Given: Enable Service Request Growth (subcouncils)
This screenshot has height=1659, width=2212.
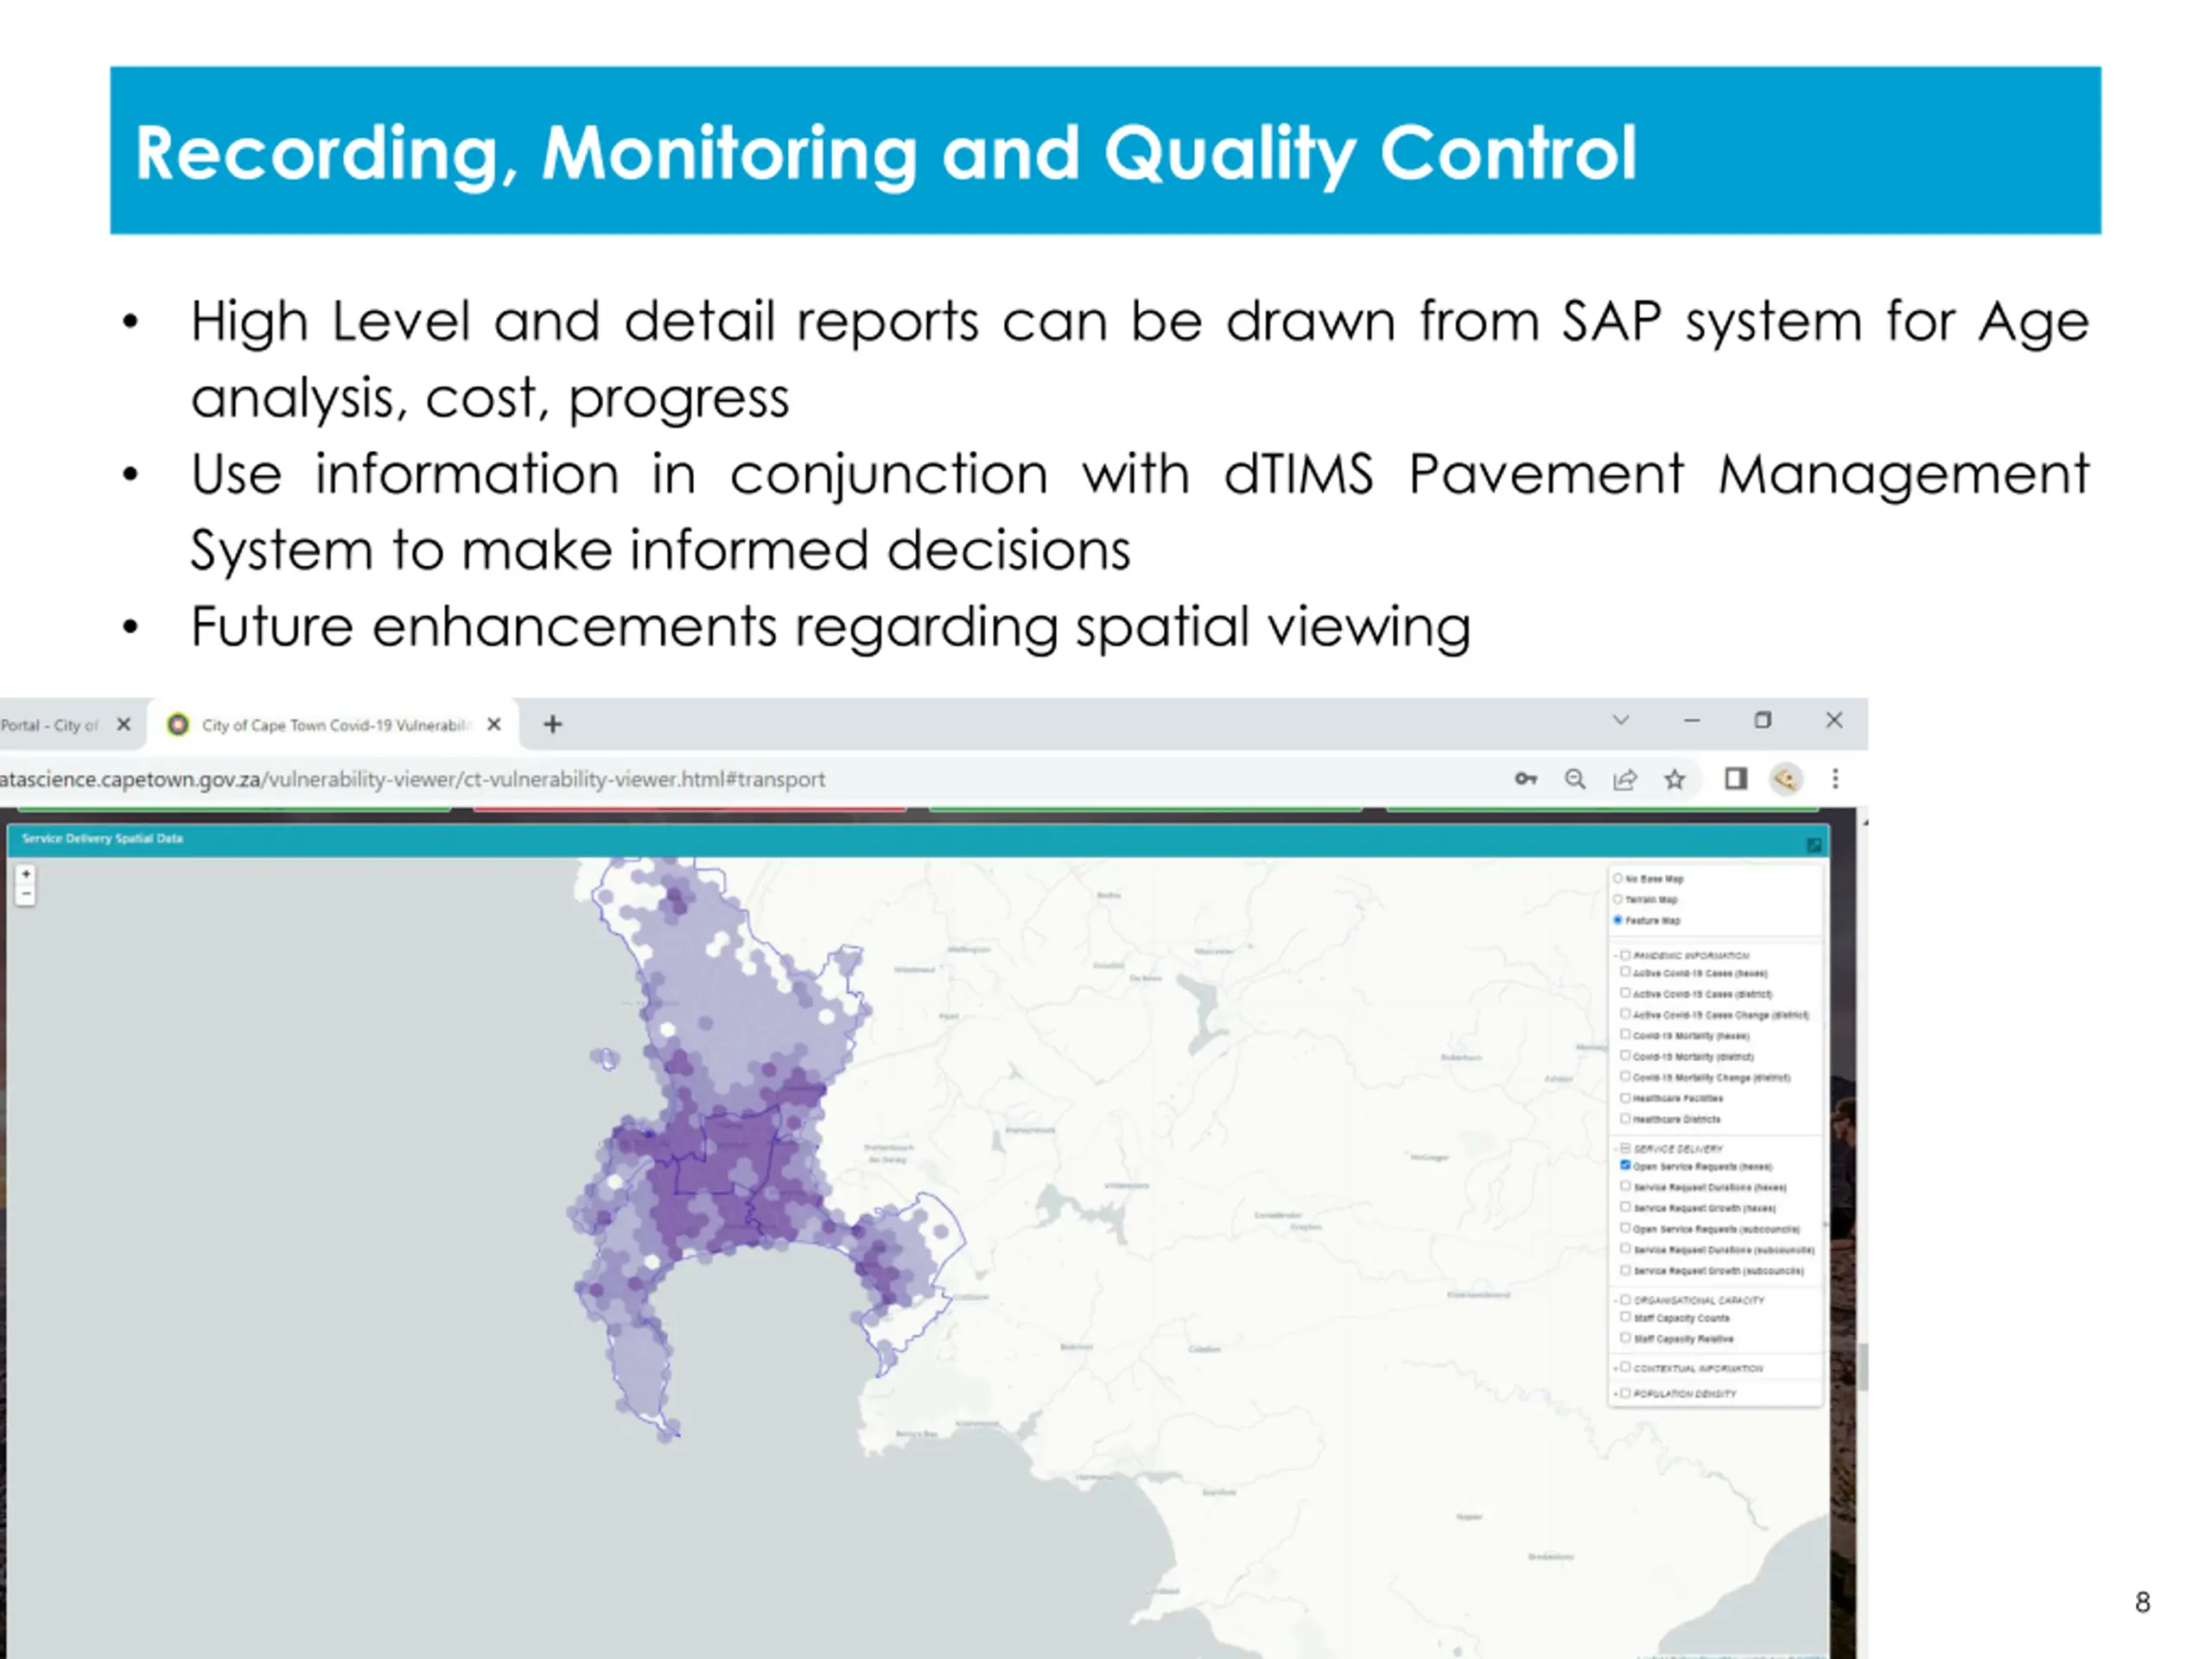Looking at the screenshot, I should click(1625, 1270).
